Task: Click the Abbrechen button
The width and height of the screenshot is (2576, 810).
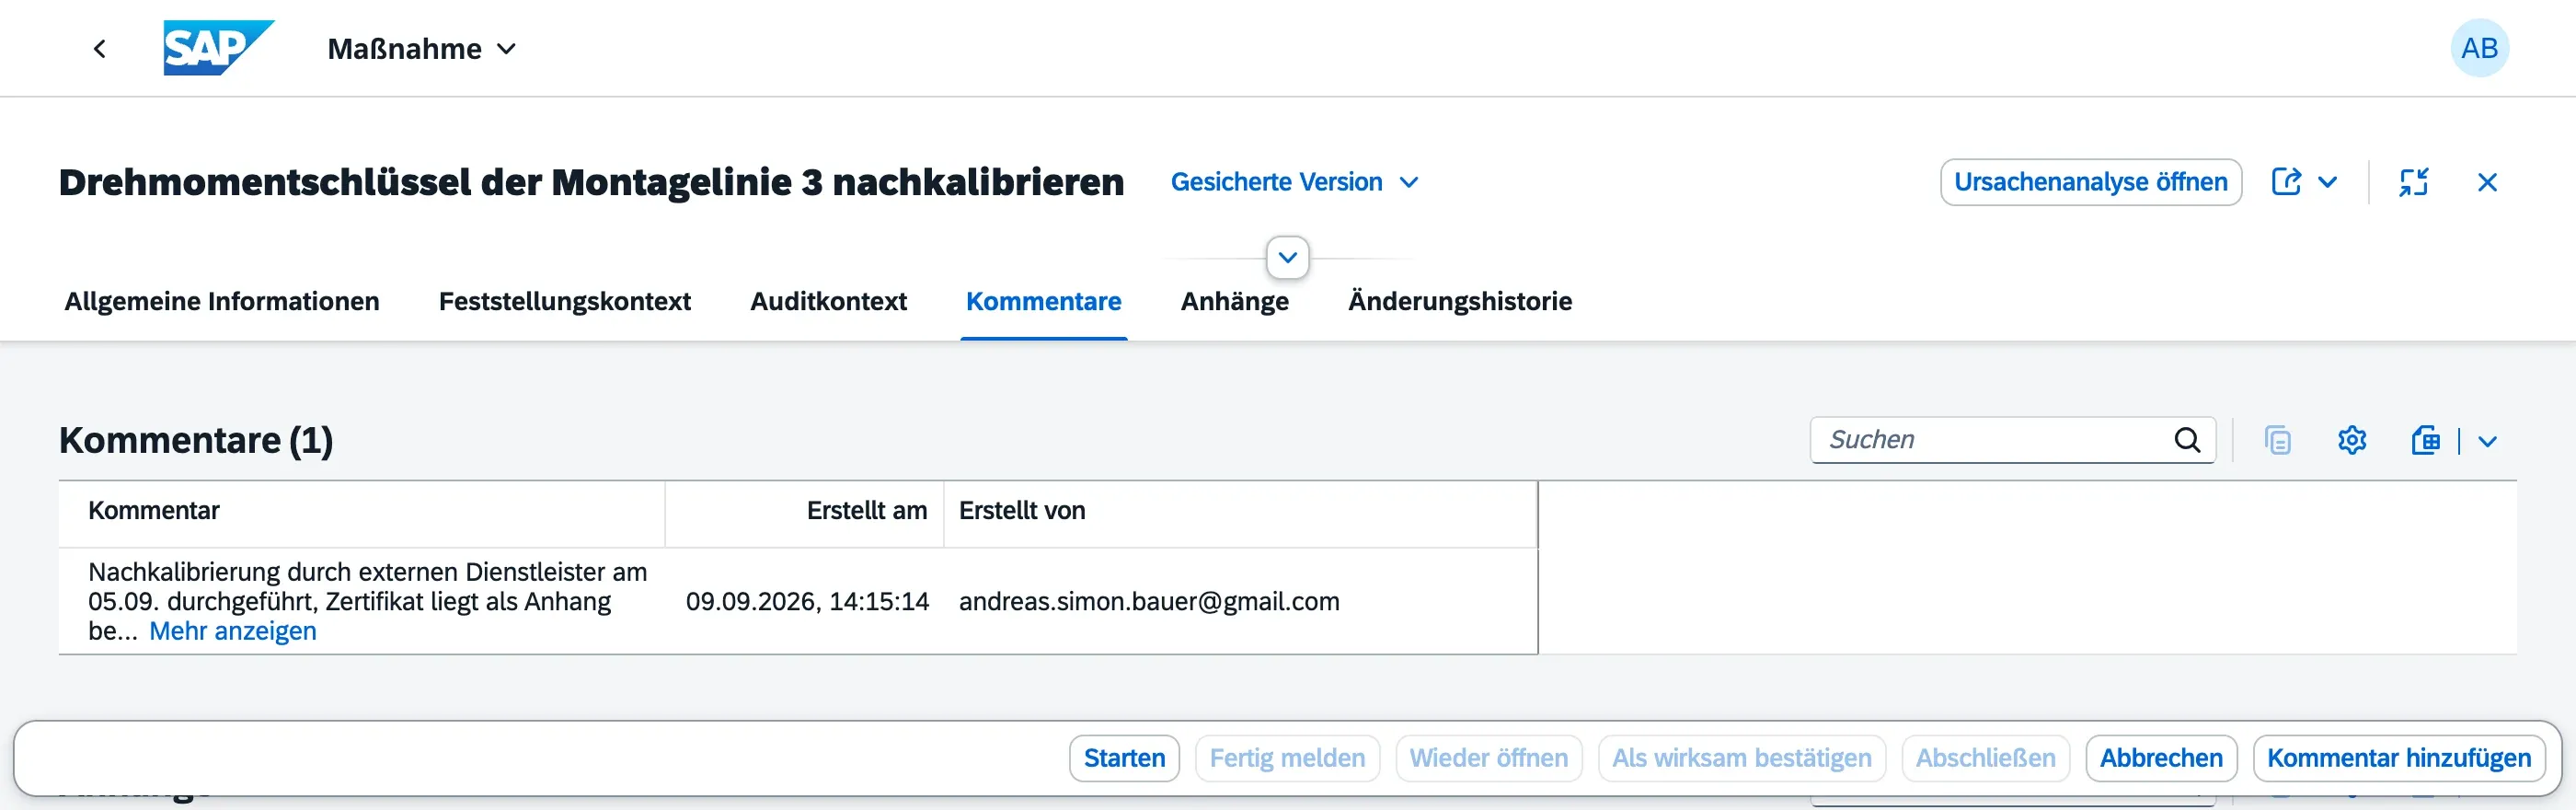Action: tap(2161, 758)
